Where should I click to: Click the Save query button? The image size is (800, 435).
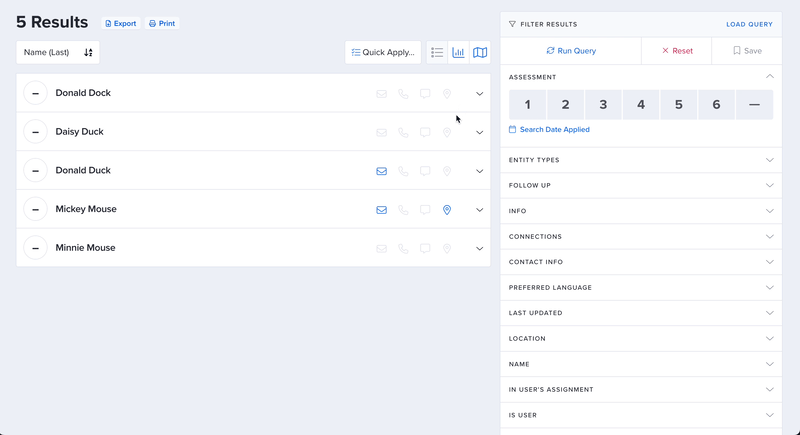tap(747, 51)
